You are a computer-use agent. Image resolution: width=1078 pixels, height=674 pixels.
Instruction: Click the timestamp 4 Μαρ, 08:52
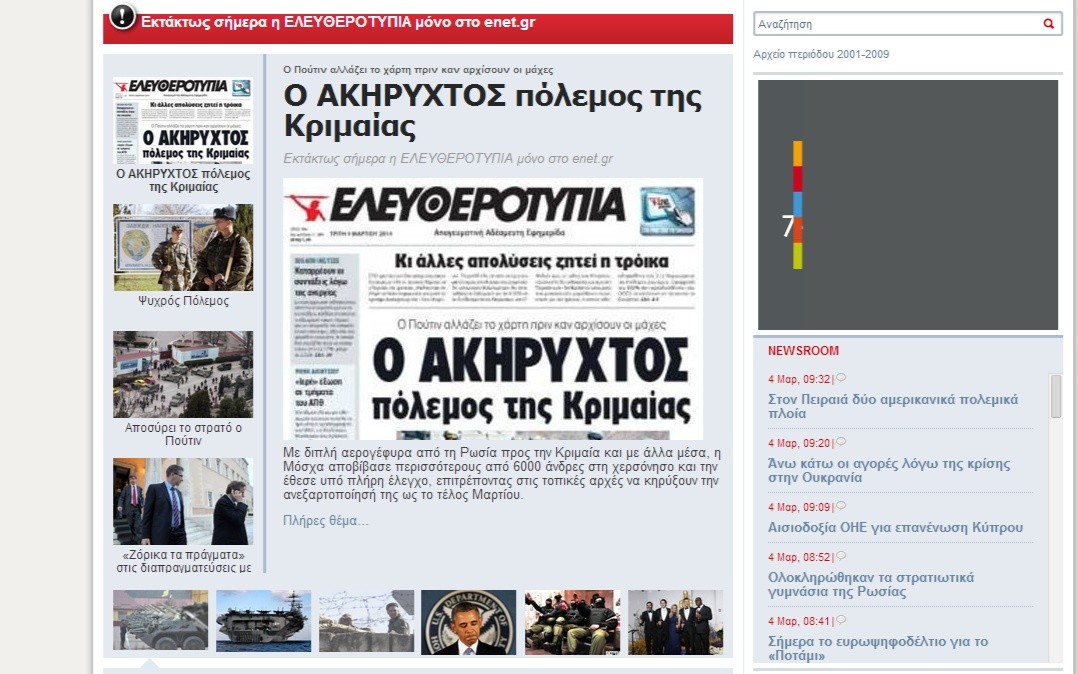[800, 557]
